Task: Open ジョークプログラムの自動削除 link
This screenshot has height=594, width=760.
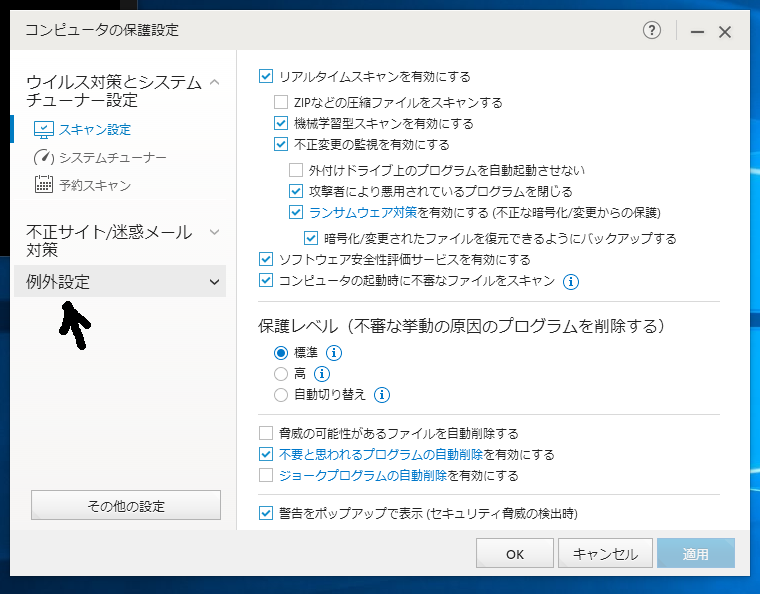Action: pos(363,475)
